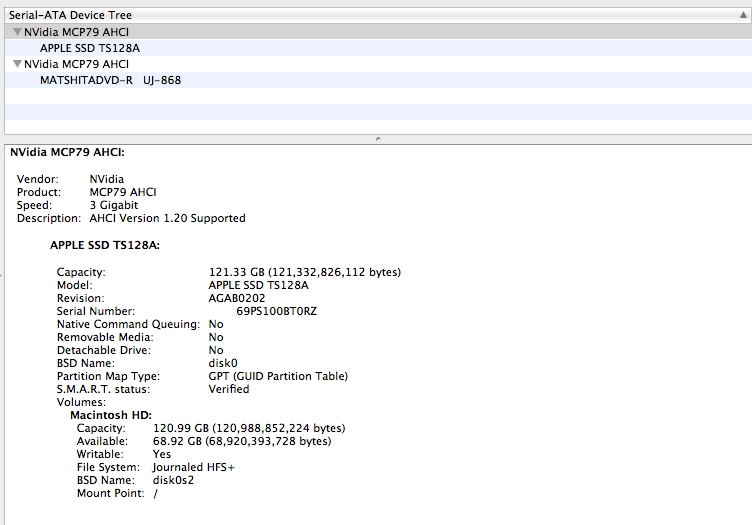Viewport: 752px width, 525px height.
Task: Click serial number 69PS100BT0RZ
Action: [277, 311]
